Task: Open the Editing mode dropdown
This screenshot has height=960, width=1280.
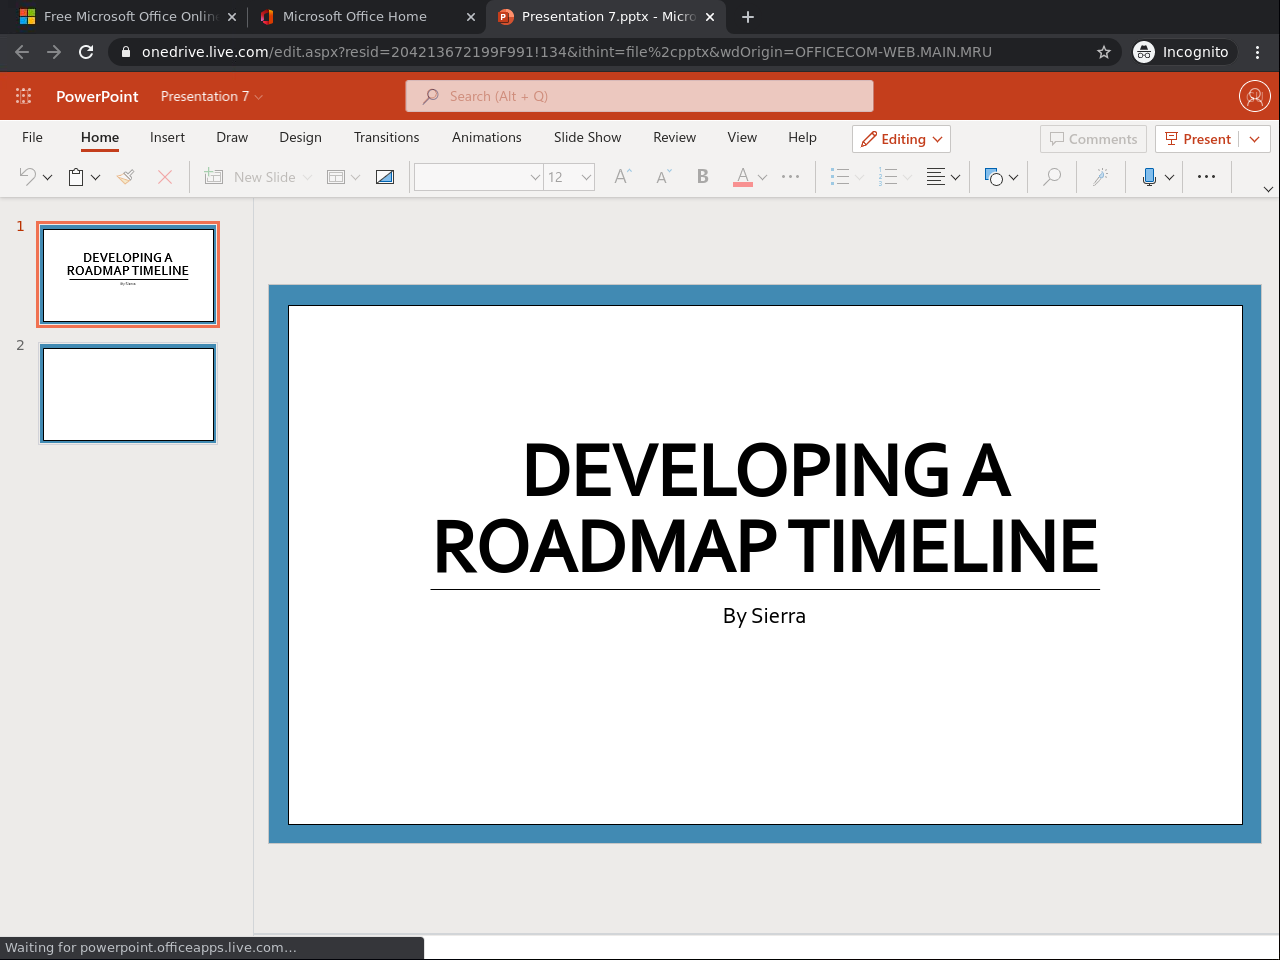Action: (x=901, y=139)
